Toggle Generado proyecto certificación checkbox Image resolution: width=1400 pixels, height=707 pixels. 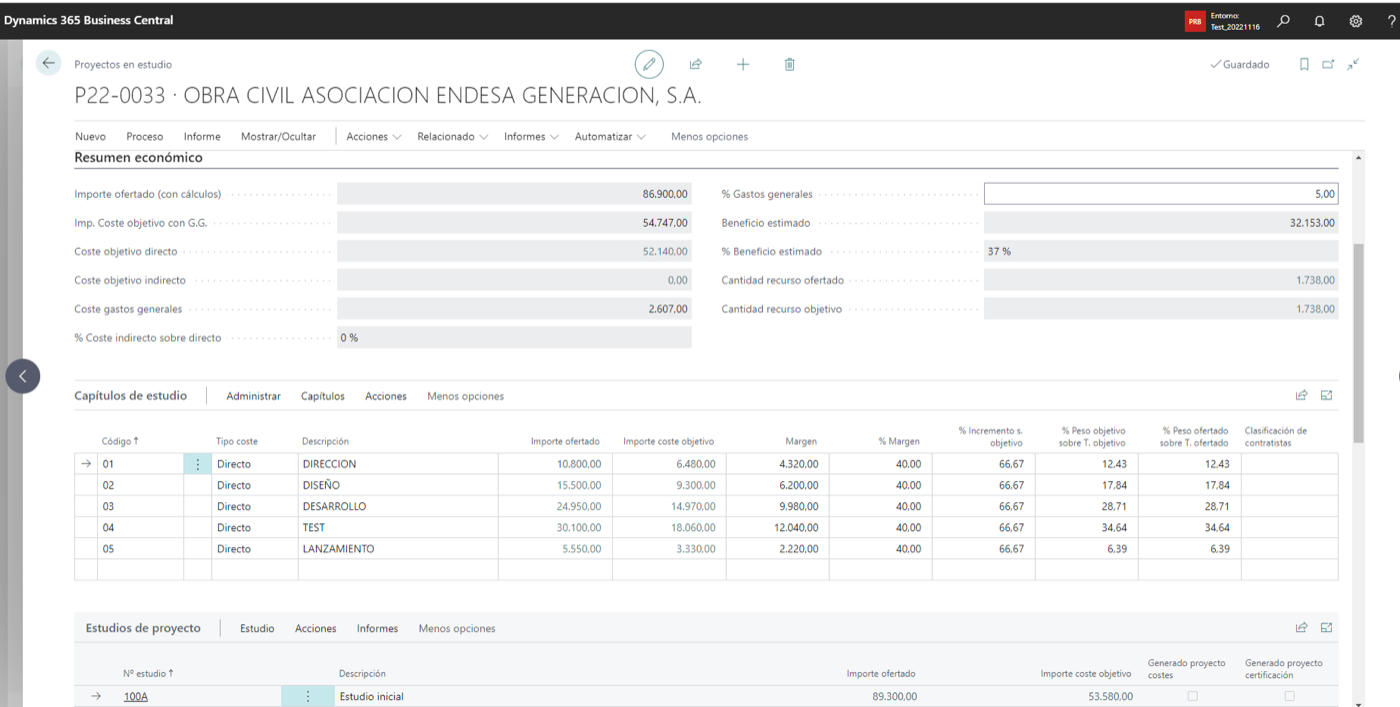1289,696
